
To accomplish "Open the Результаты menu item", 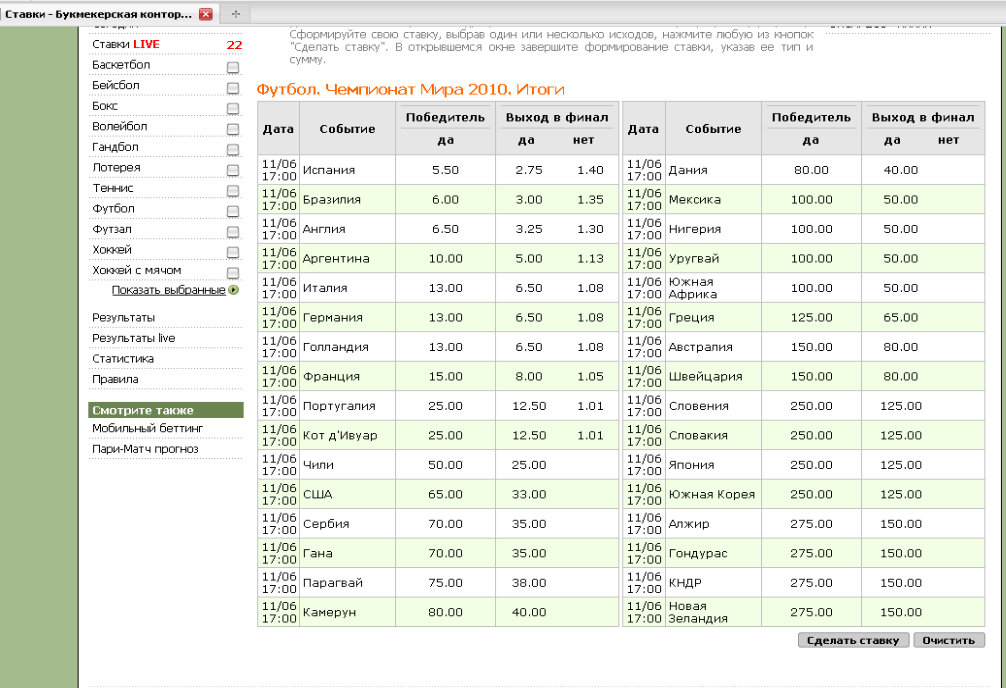I will [123, 317].
